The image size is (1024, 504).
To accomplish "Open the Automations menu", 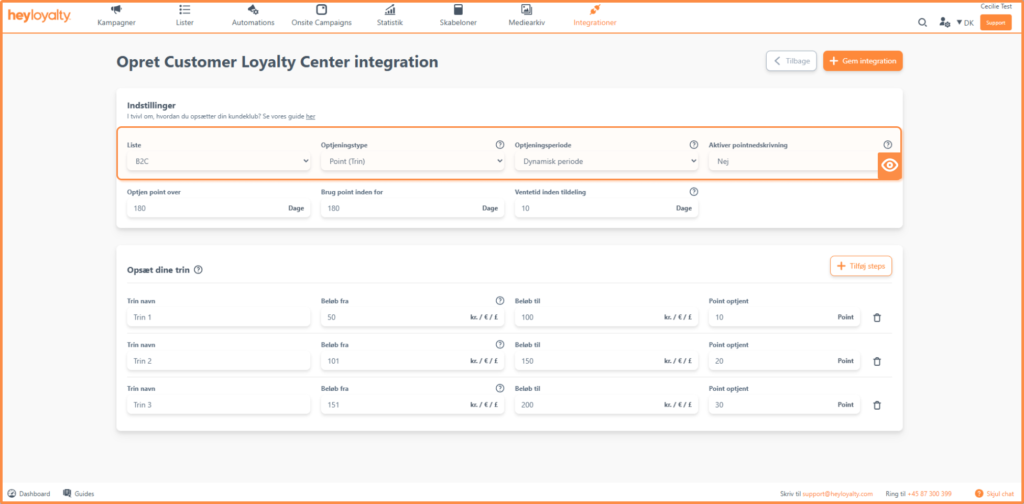I will click(x=253, y=16).
